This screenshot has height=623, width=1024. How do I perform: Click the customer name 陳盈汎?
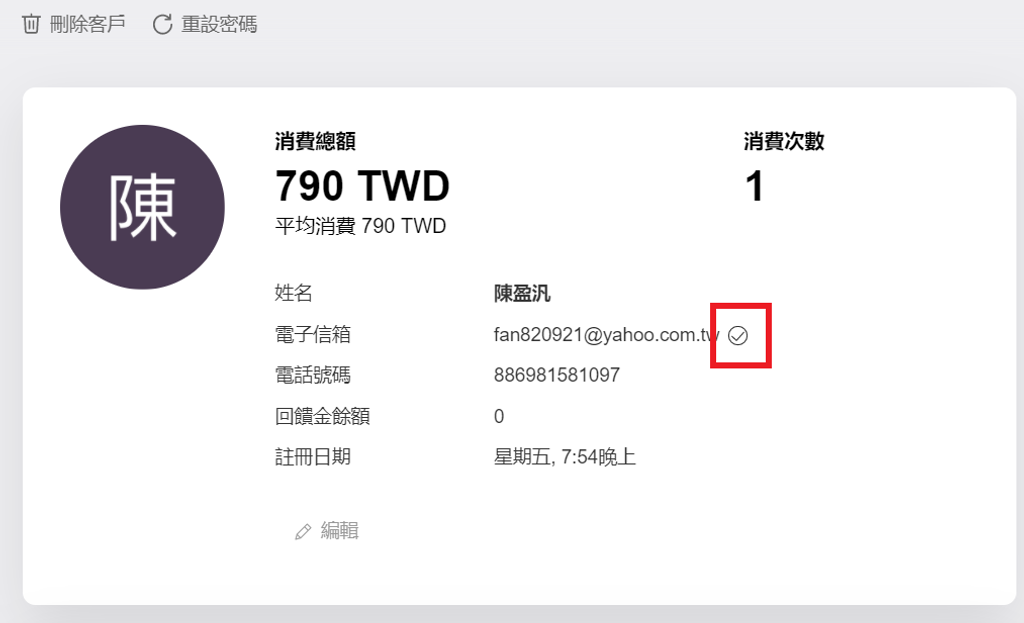pyautogui.click(x=522, y=293)
